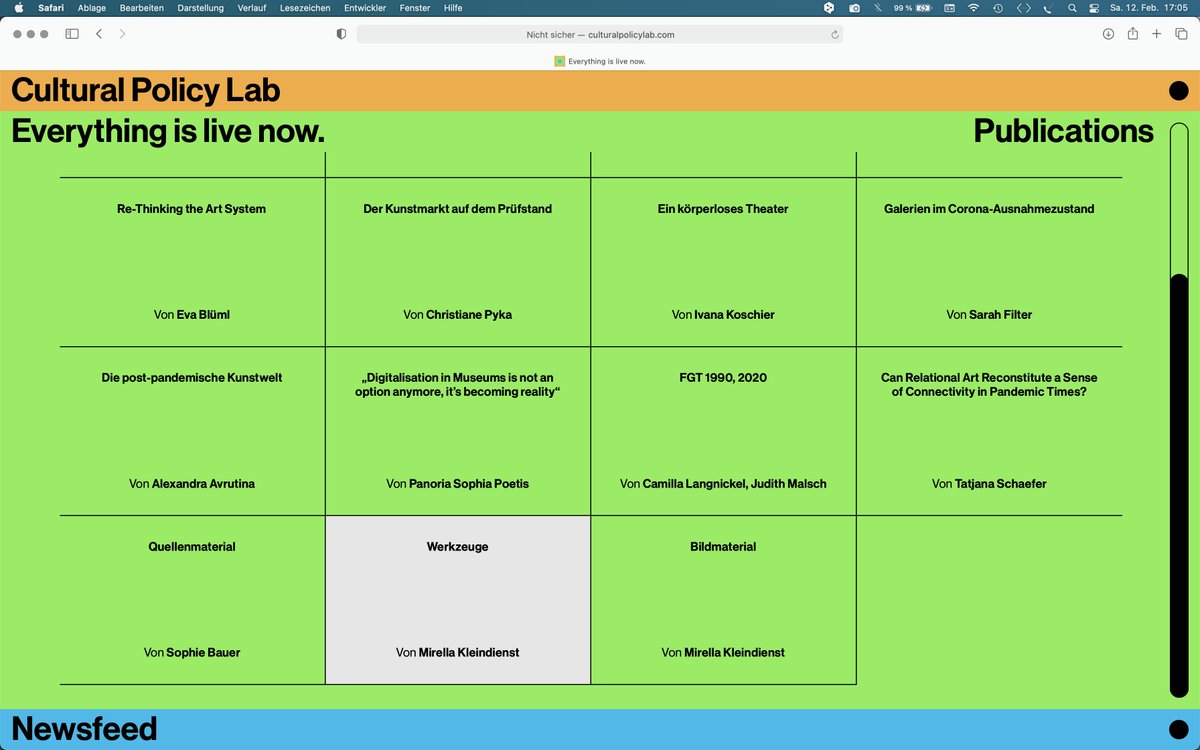Viewport: 1200px width, 750px height.
Task: Go back using the back chevron
Action: coord(98,33)
